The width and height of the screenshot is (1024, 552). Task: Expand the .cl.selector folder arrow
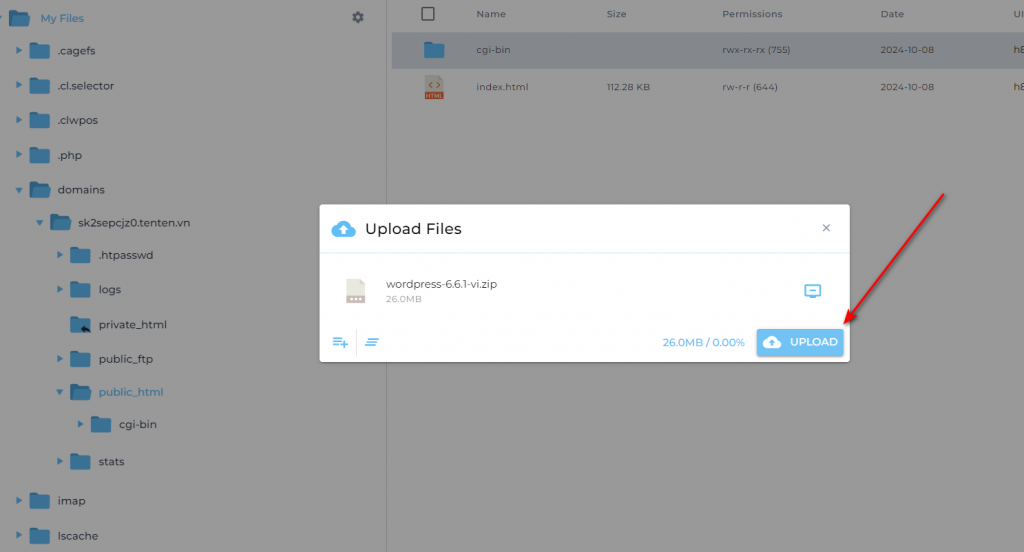coord(19,85)
